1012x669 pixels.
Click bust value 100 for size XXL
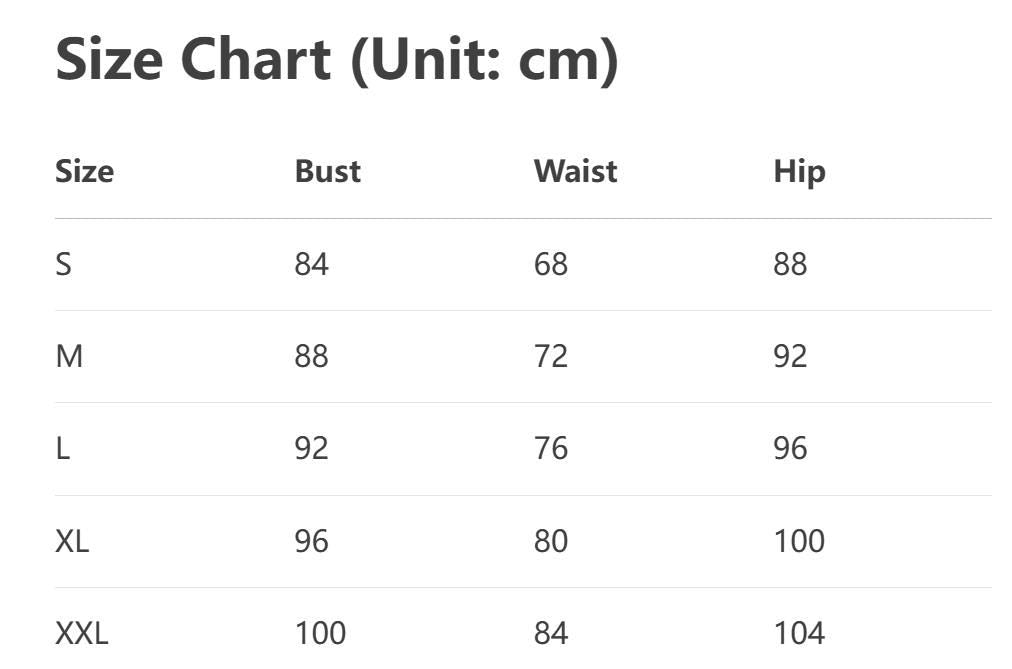pos(320,633)
